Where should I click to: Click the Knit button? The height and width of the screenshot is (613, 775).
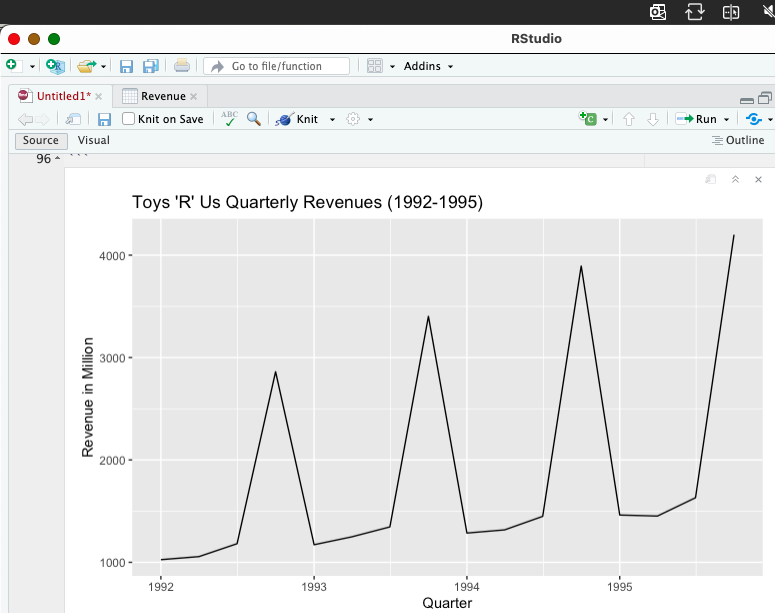pos(297,119)
